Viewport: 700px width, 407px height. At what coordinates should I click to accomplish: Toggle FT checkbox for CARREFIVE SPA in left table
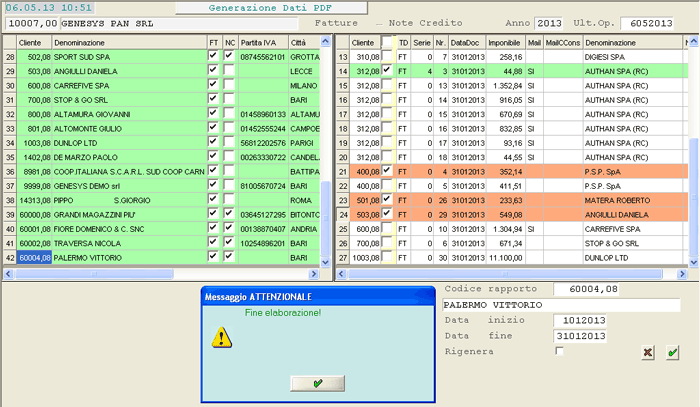[213, 84]
